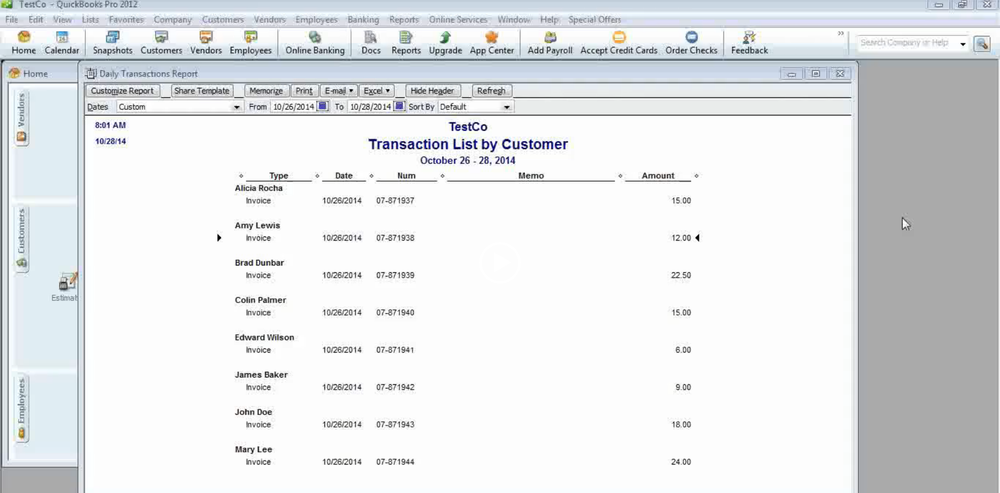Click the Hide Header button
The image size is (1000, 493).
(x=432, y=91)
